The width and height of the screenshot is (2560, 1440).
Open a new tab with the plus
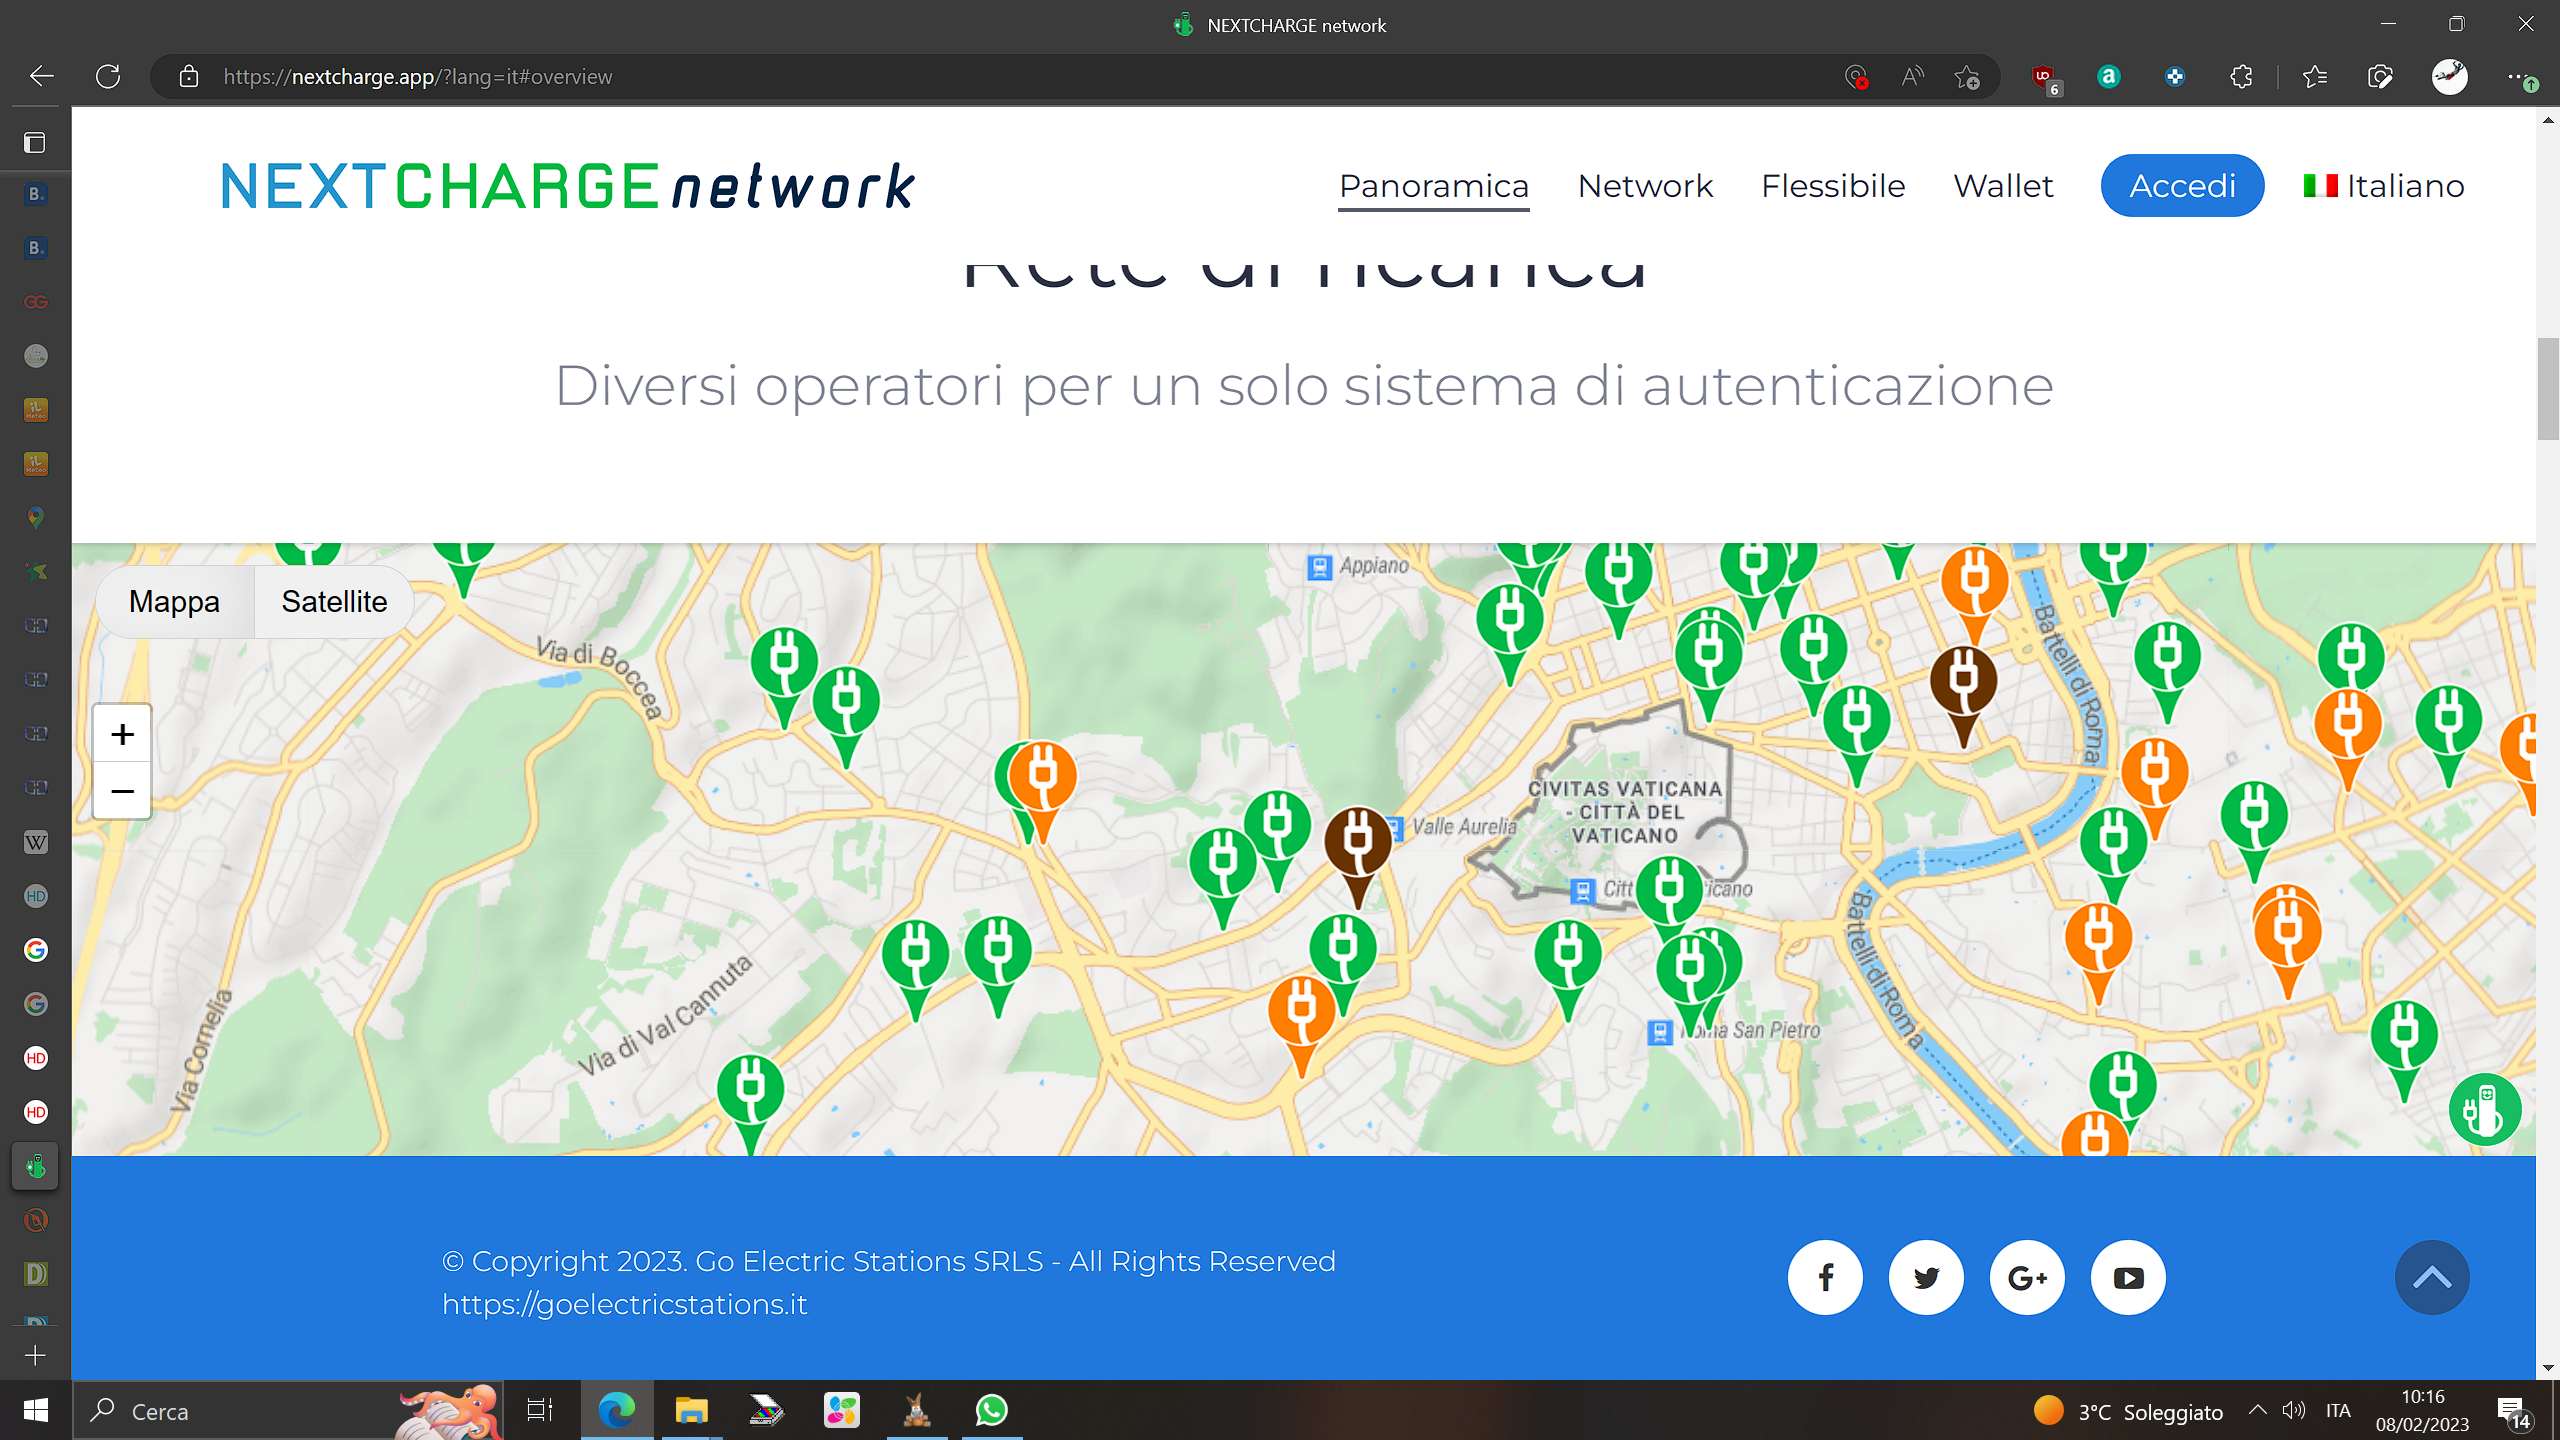[35, 1355]
